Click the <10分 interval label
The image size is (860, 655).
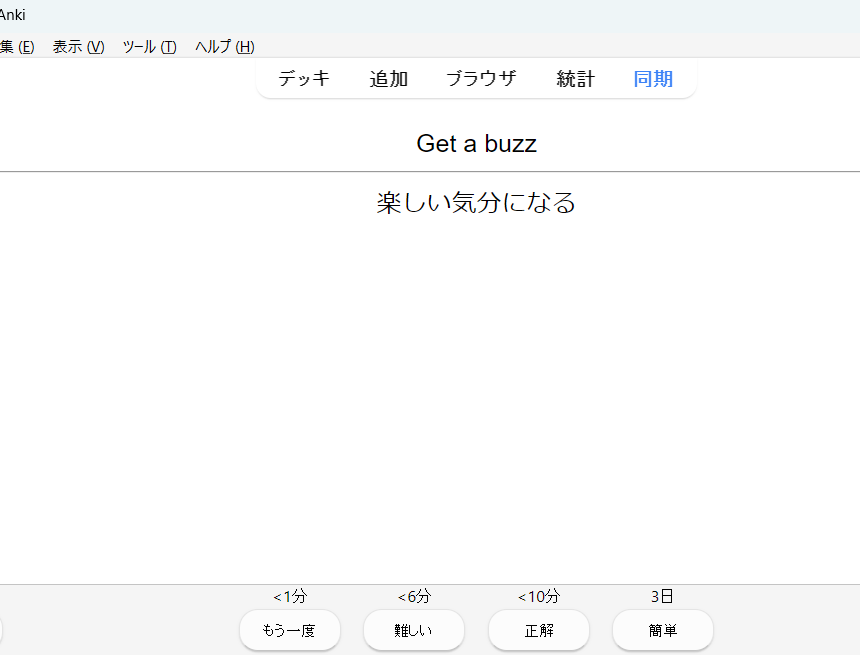tap(539, 596)
